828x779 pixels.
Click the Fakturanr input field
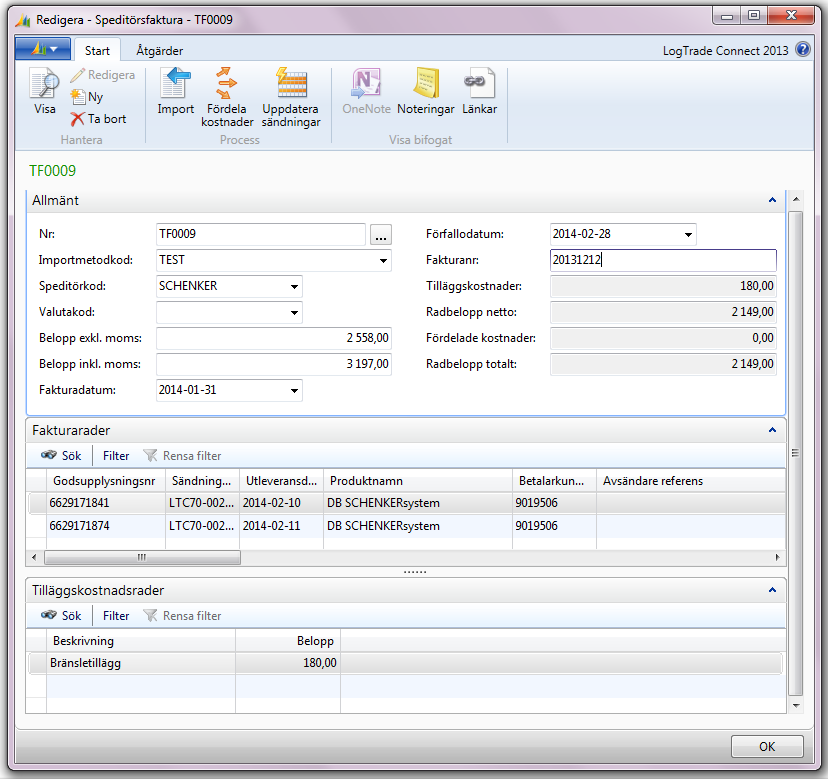click(x=663, y=260)
